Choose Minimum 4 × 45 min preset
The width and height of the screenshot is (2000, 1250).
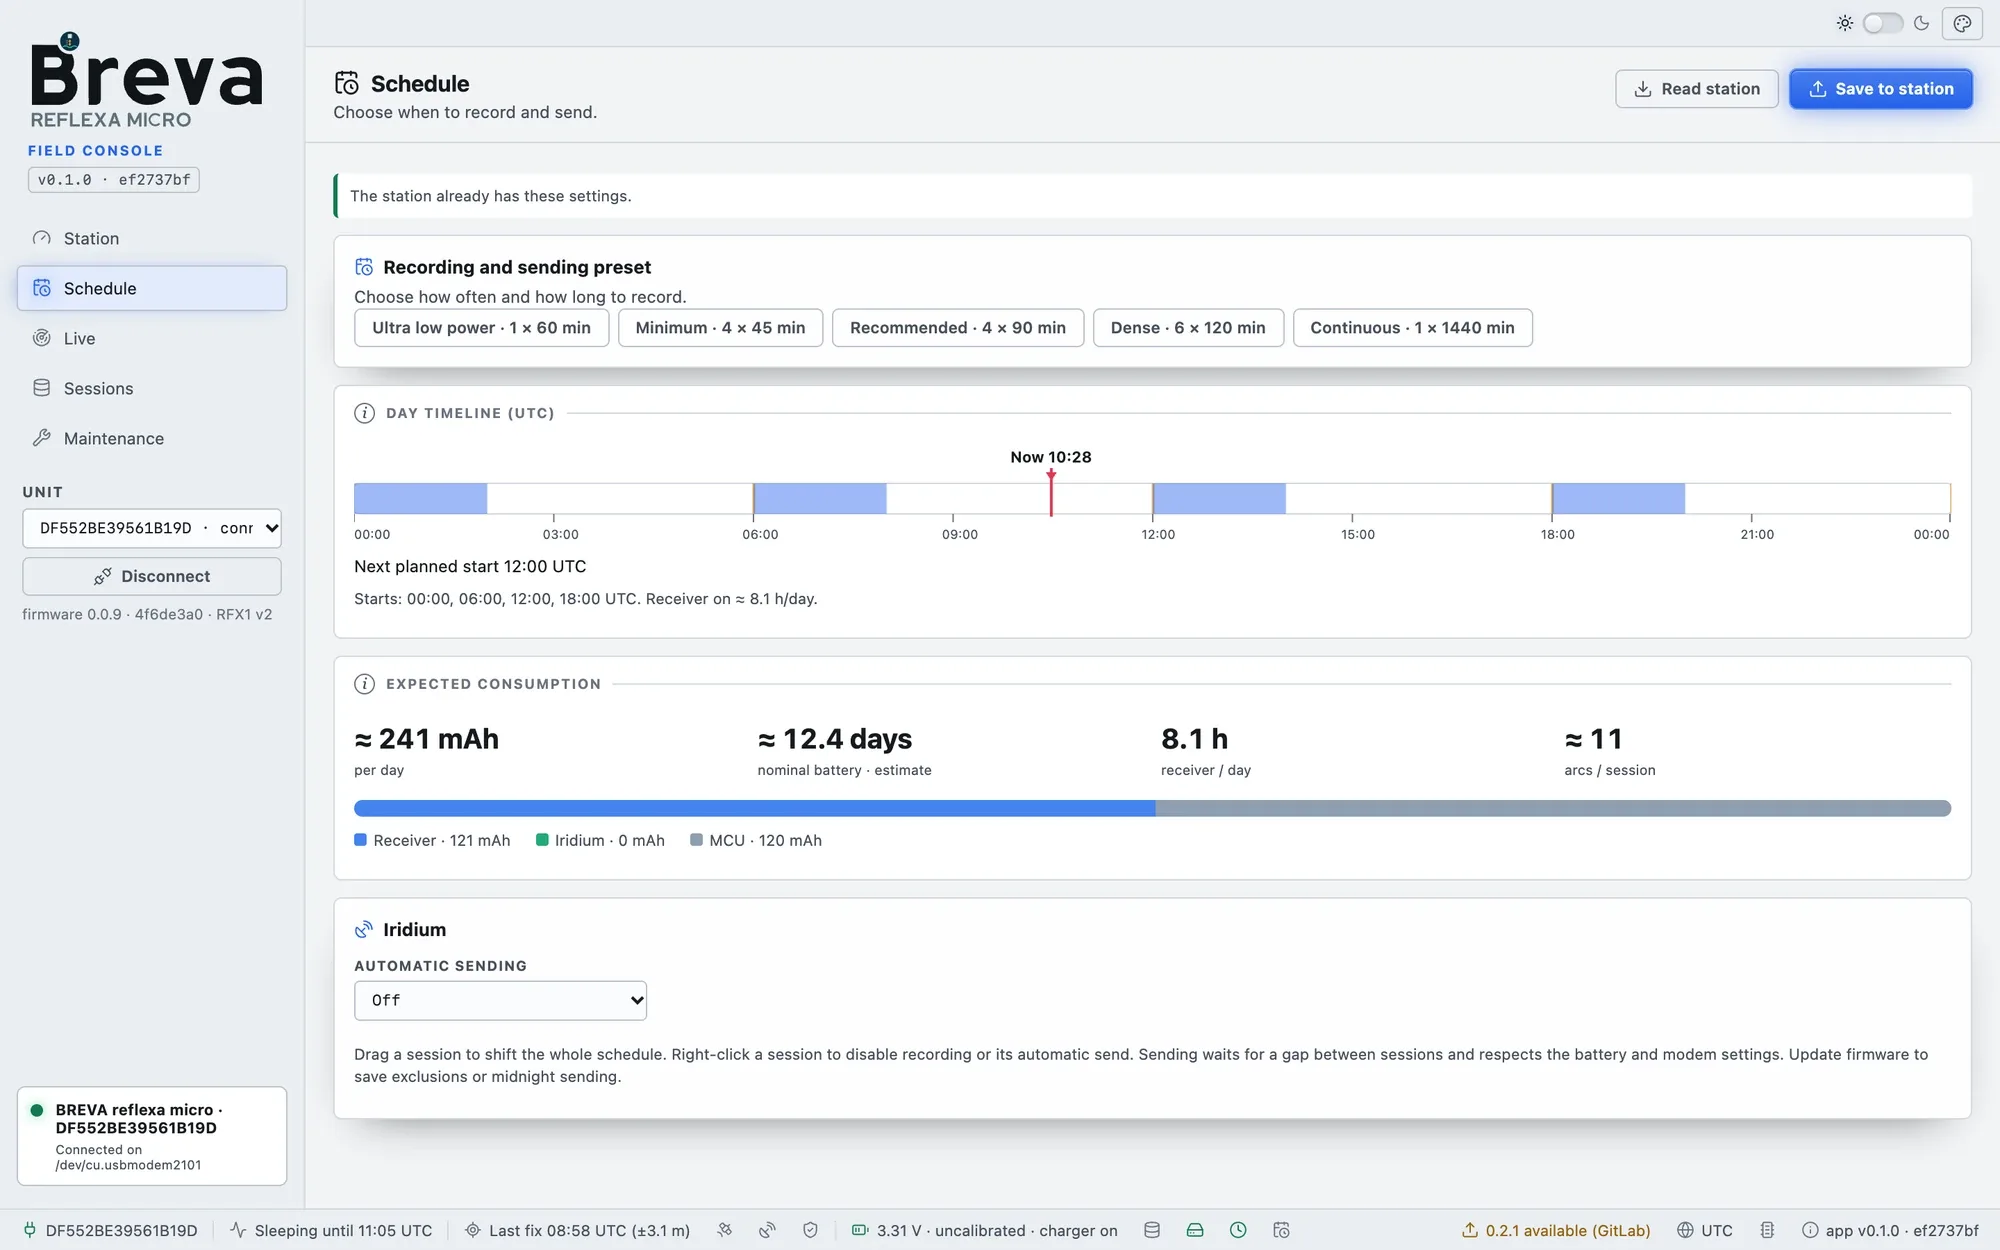(x=720, y=328)
